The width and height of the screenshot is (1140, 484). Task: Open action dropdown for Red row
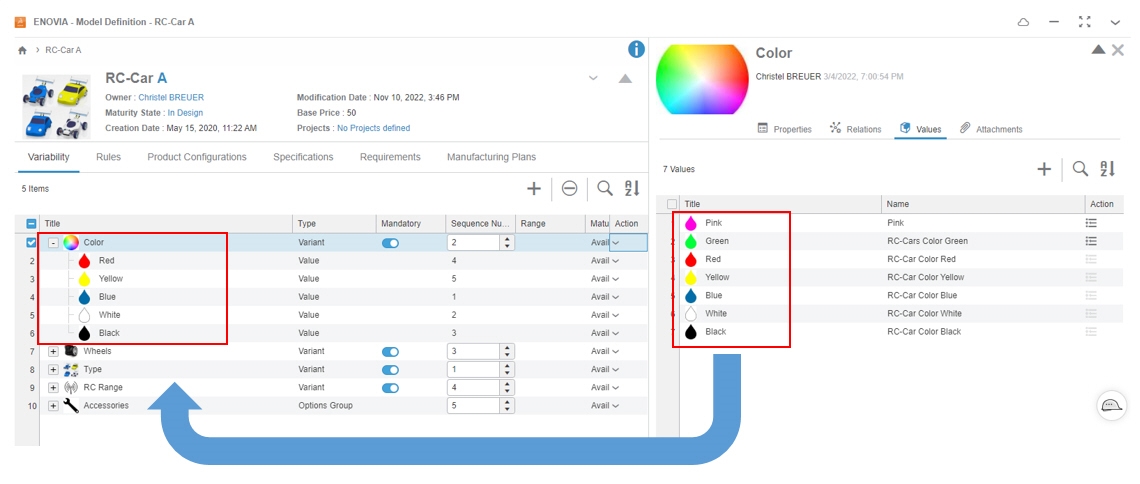pyautogui.click(x=616, y=261)
